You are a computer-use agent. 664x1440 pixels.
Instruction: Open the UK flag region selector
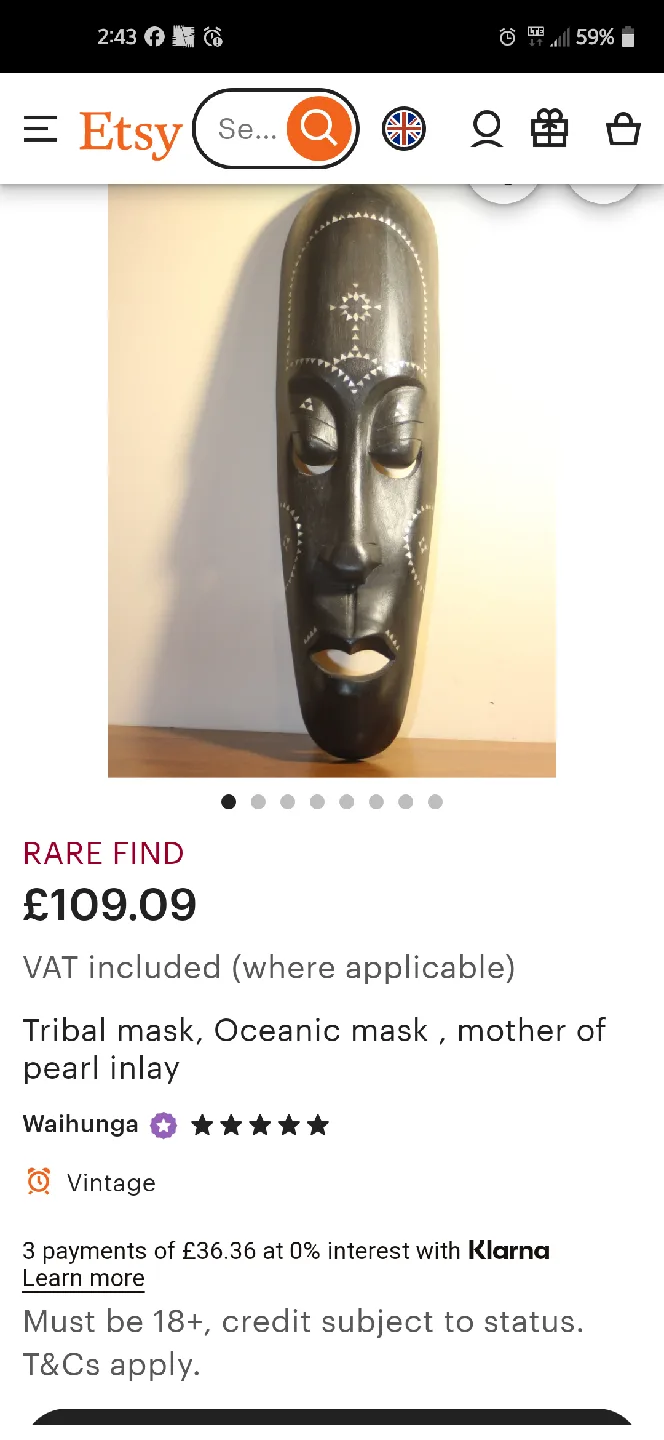(x=403, y=128)
